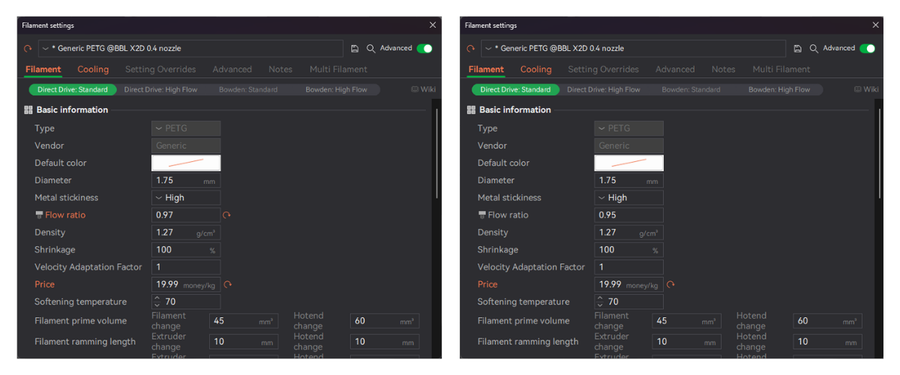Switch to Cooling tab in left window
This screenshot has height=375, width=900.
click(93, 69)
